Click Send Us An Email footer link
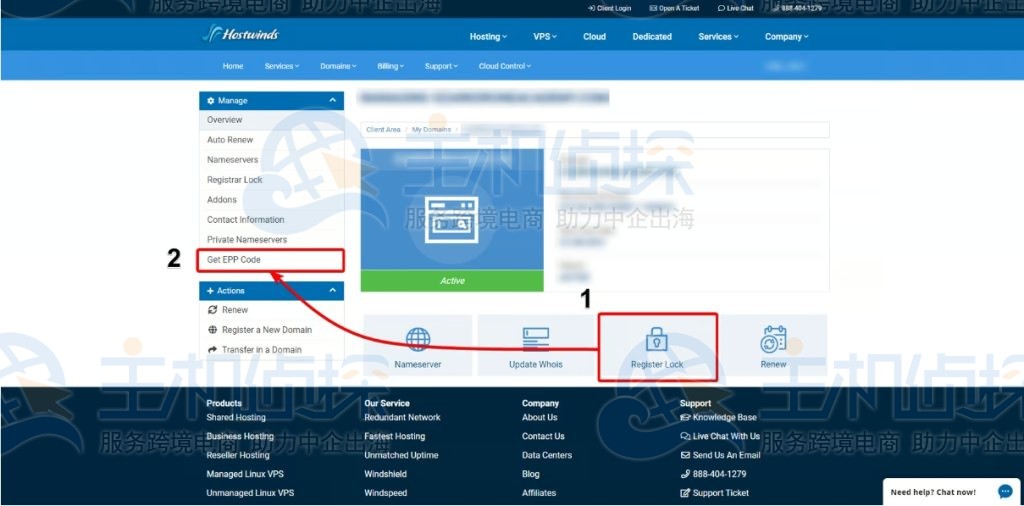Screen dimensions: 1024x506 [720, 455]
